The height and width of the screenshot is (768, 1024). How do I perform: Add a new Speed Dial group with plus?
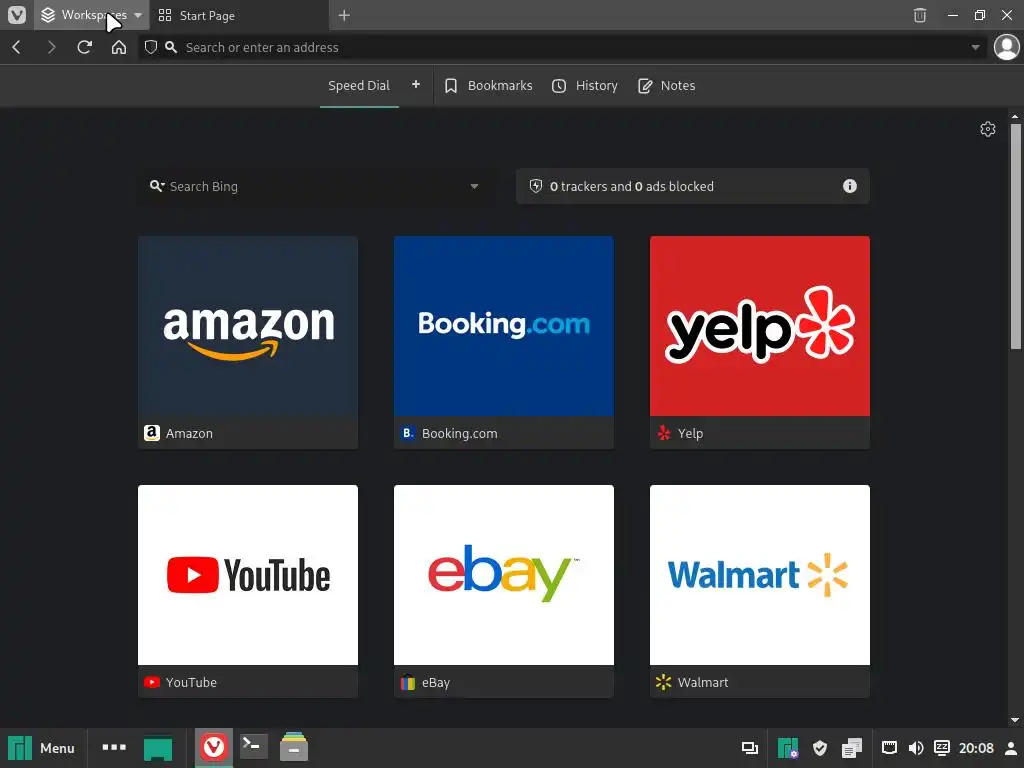point(415,85)
